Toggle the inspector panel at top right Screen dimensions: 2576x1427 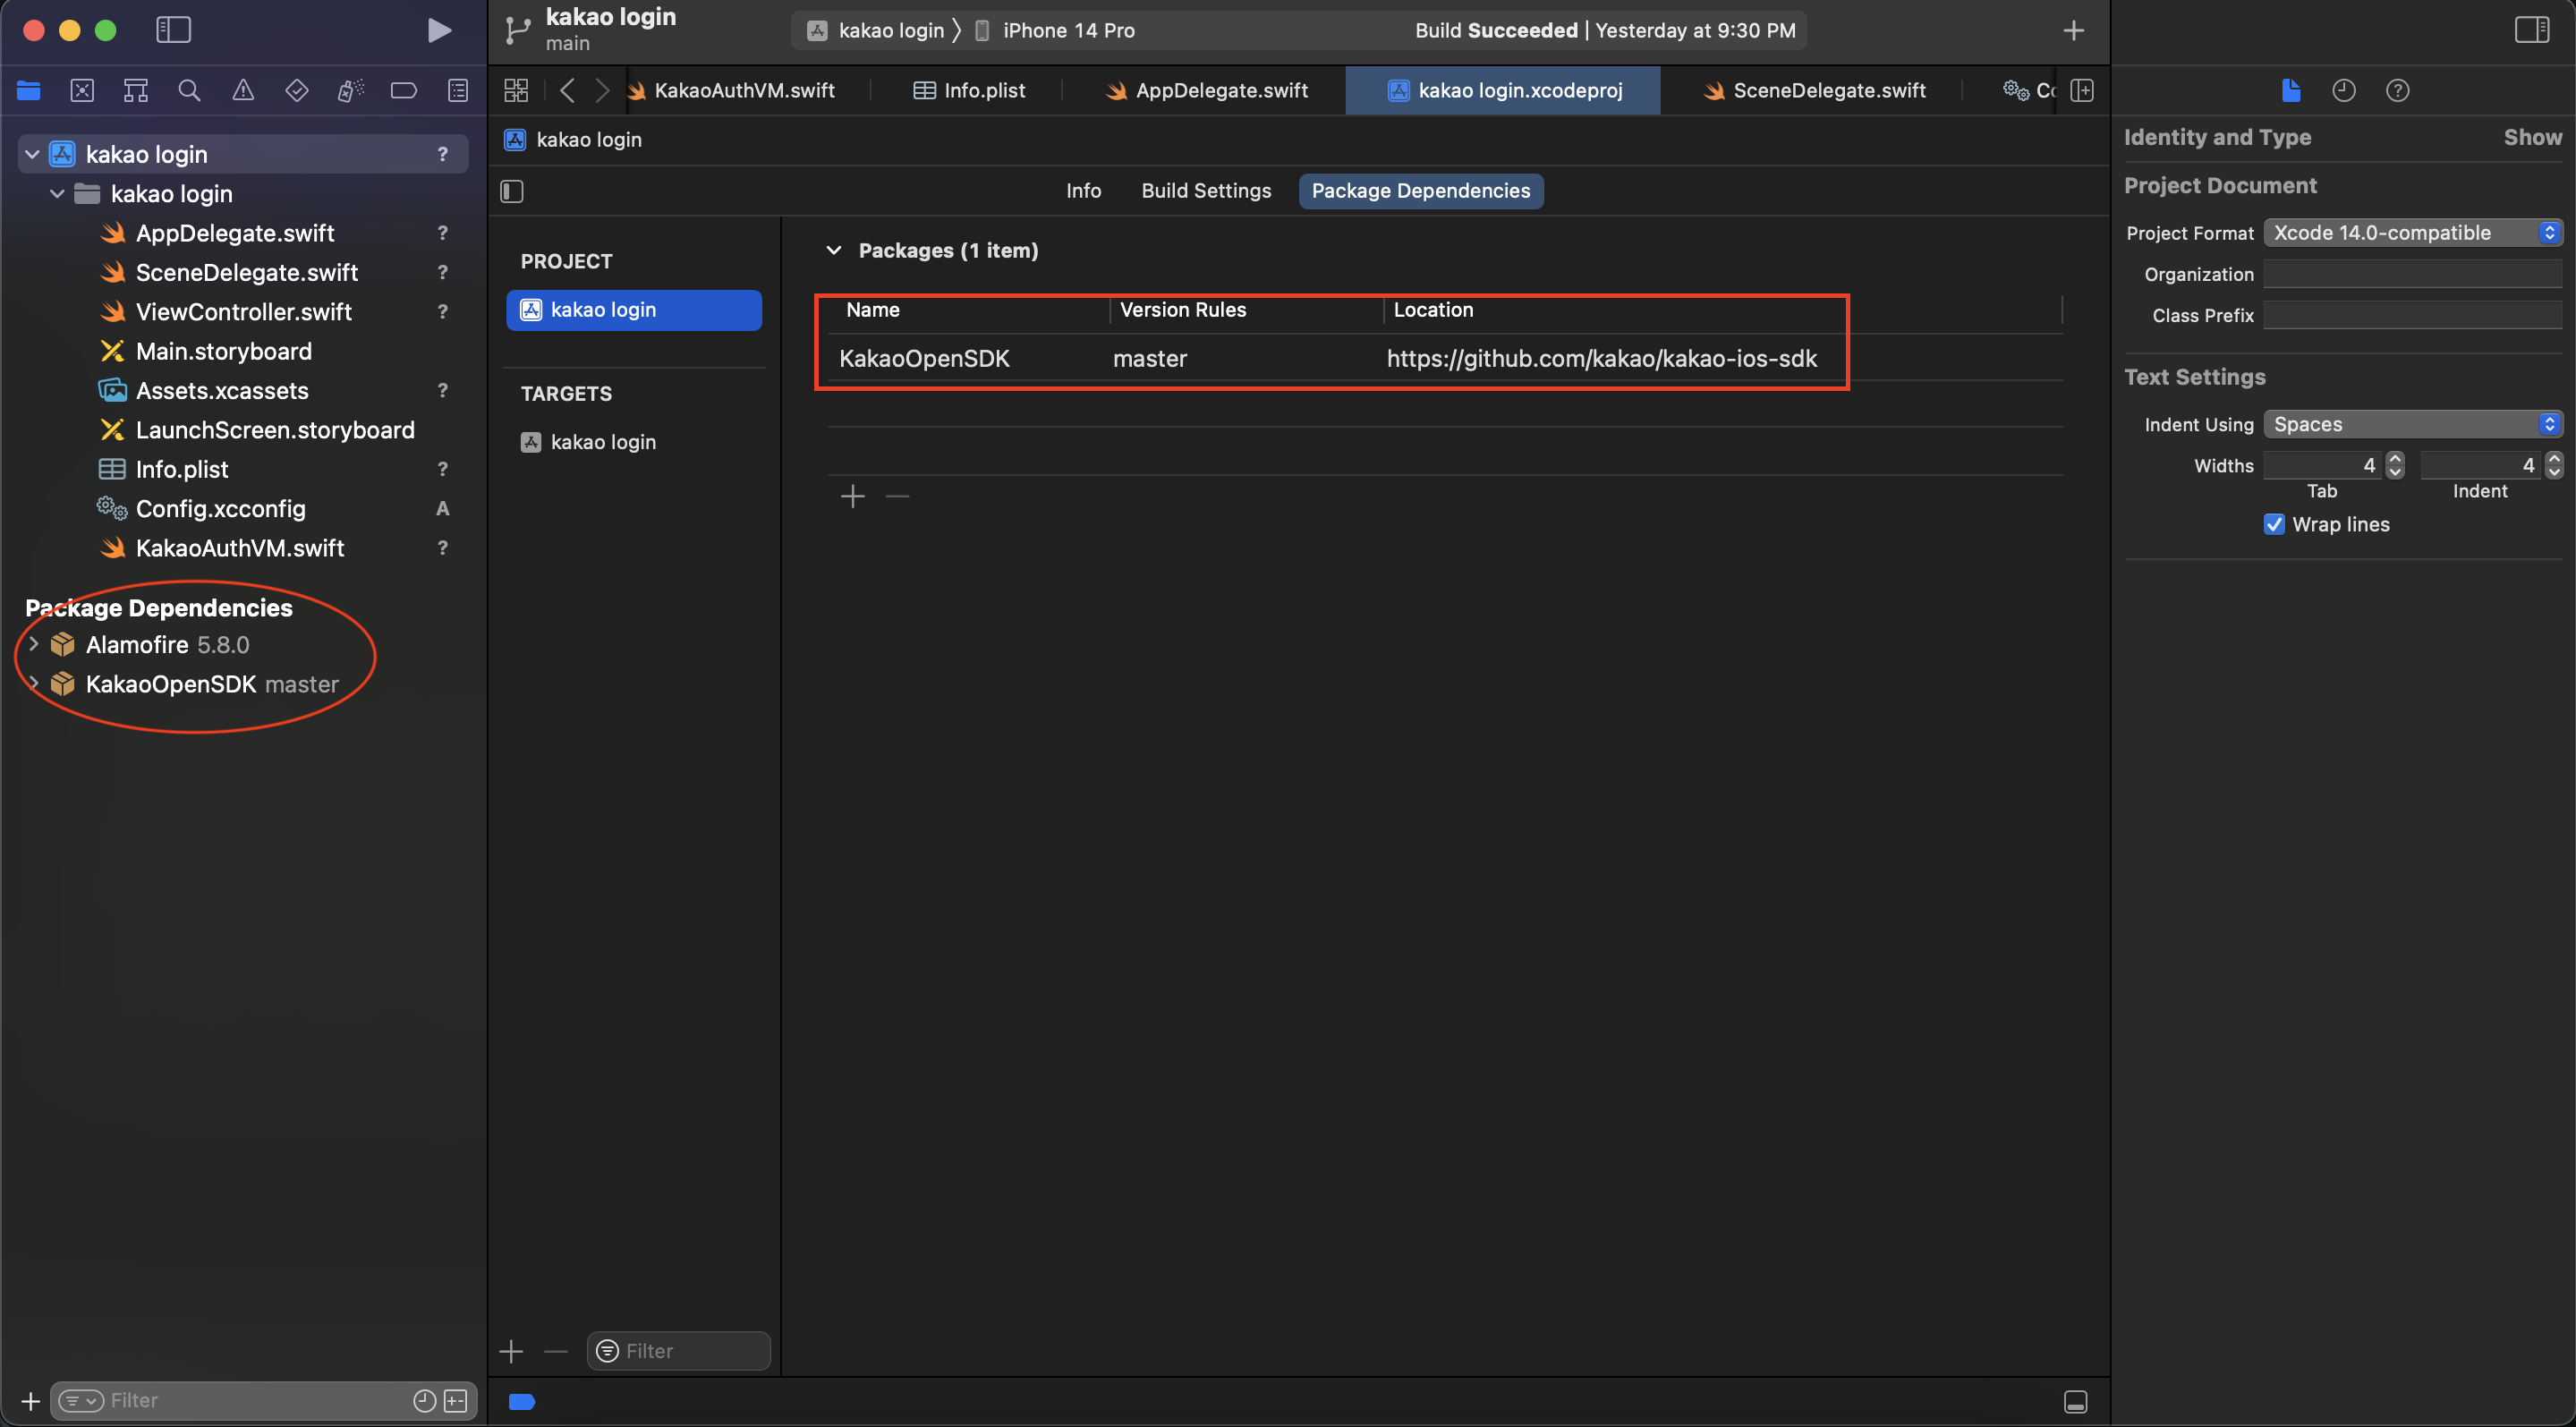click(x=2531, y=30)
